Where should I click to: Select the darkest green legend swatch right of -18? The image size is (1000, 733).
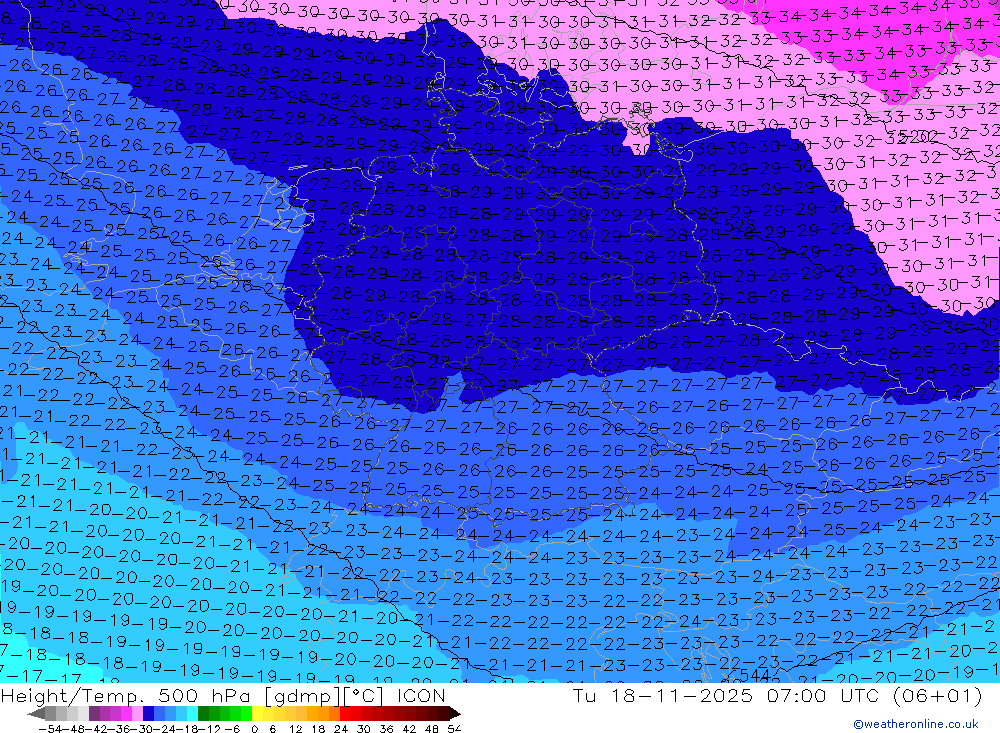(203, 714)
